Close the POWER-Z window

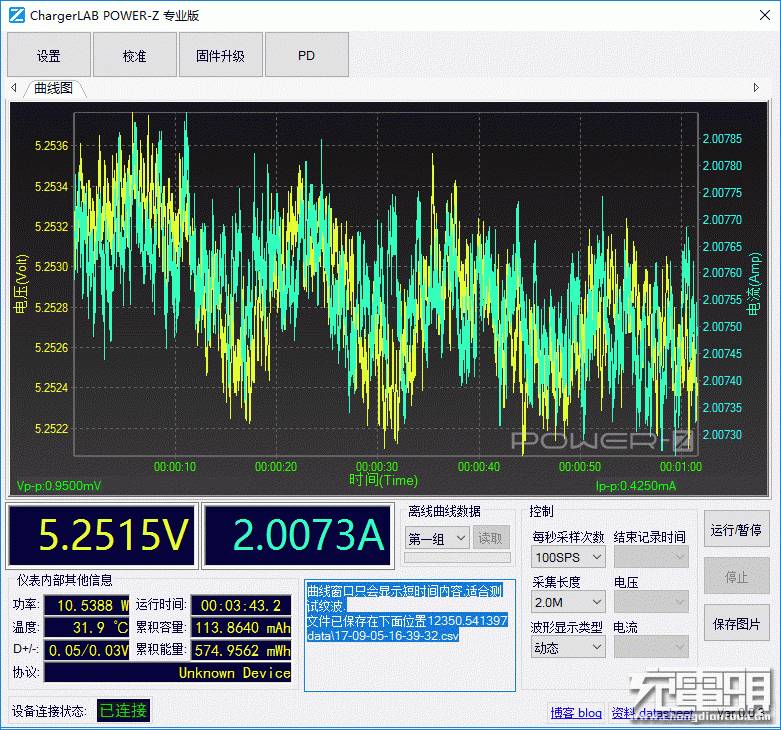[765, 15]
